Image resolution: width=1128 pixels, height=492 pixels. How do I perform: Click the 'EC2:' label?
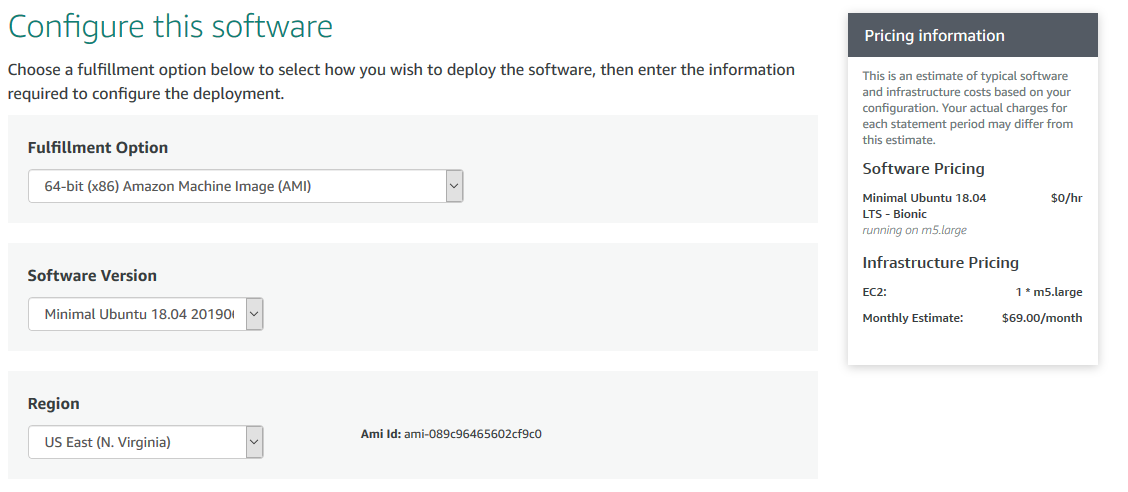click(x=875, y=292)
